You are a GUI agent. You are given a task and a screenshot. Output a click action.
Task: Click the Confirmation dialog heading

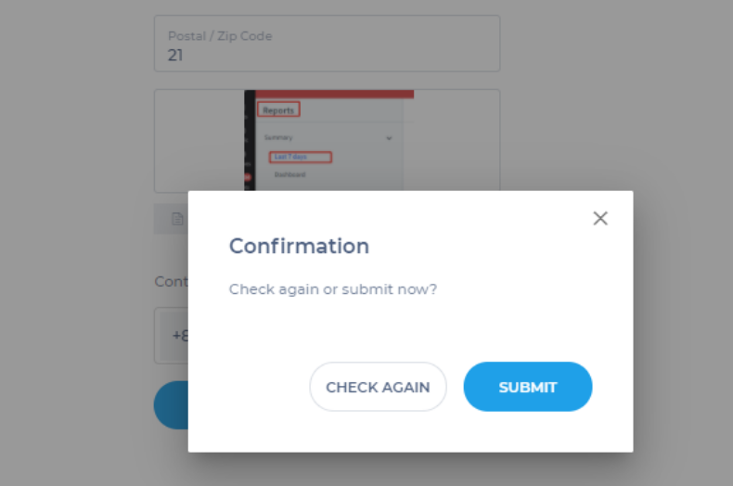click(299, 246)
